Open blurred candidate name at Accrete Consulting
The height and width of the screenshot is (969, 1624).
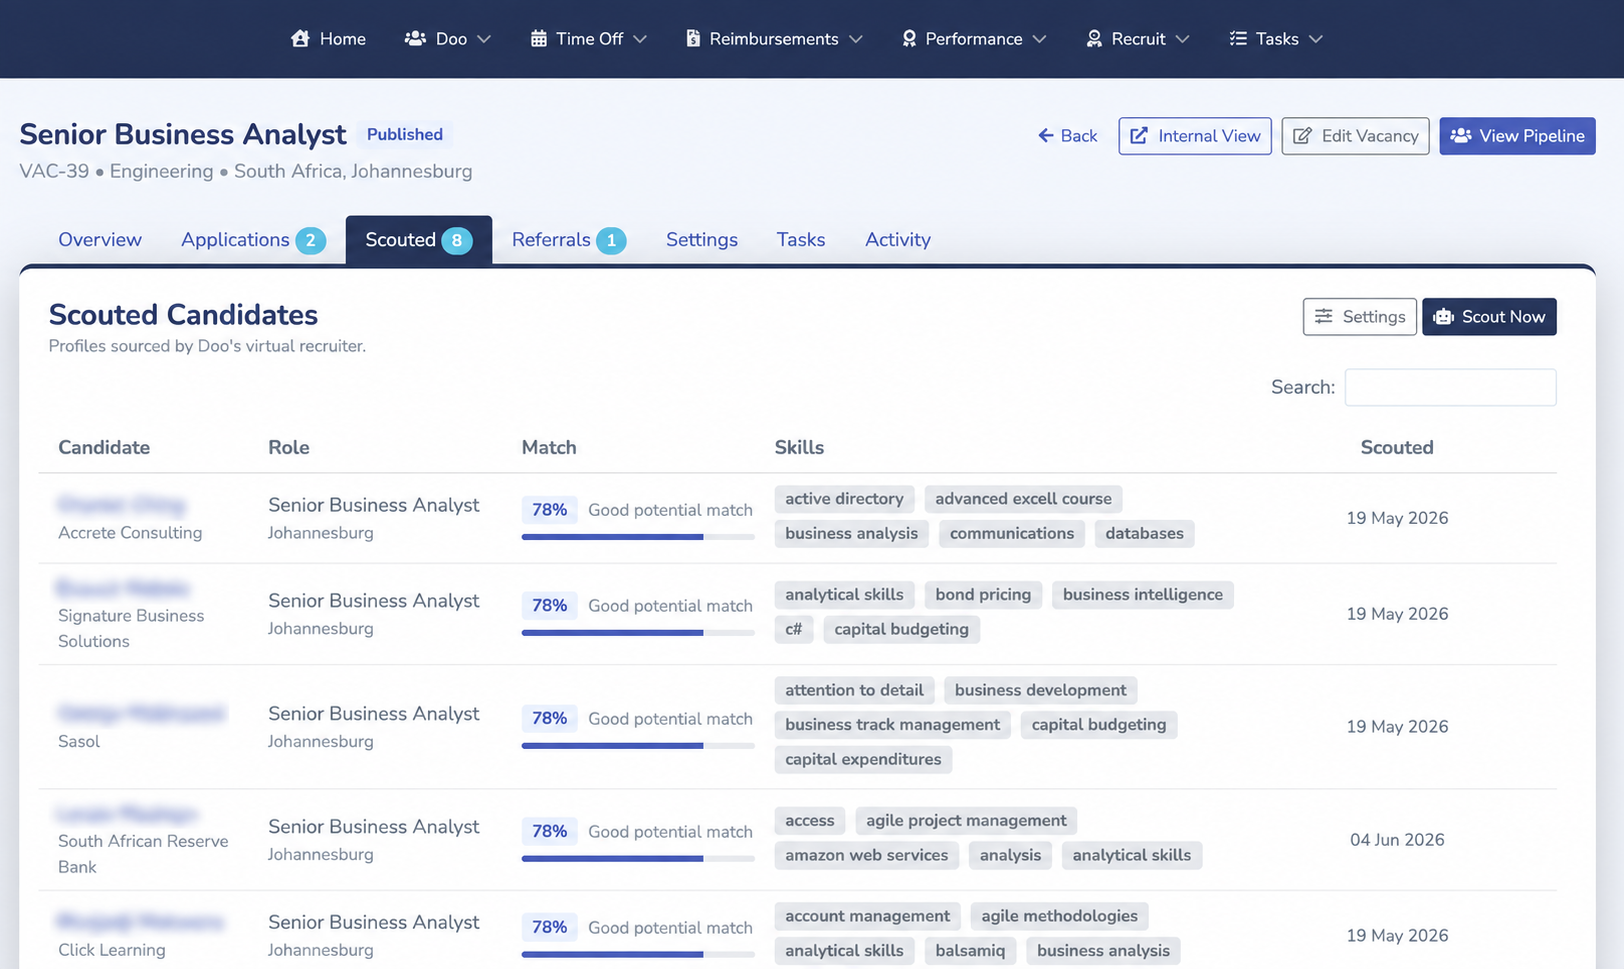point(122,505)
